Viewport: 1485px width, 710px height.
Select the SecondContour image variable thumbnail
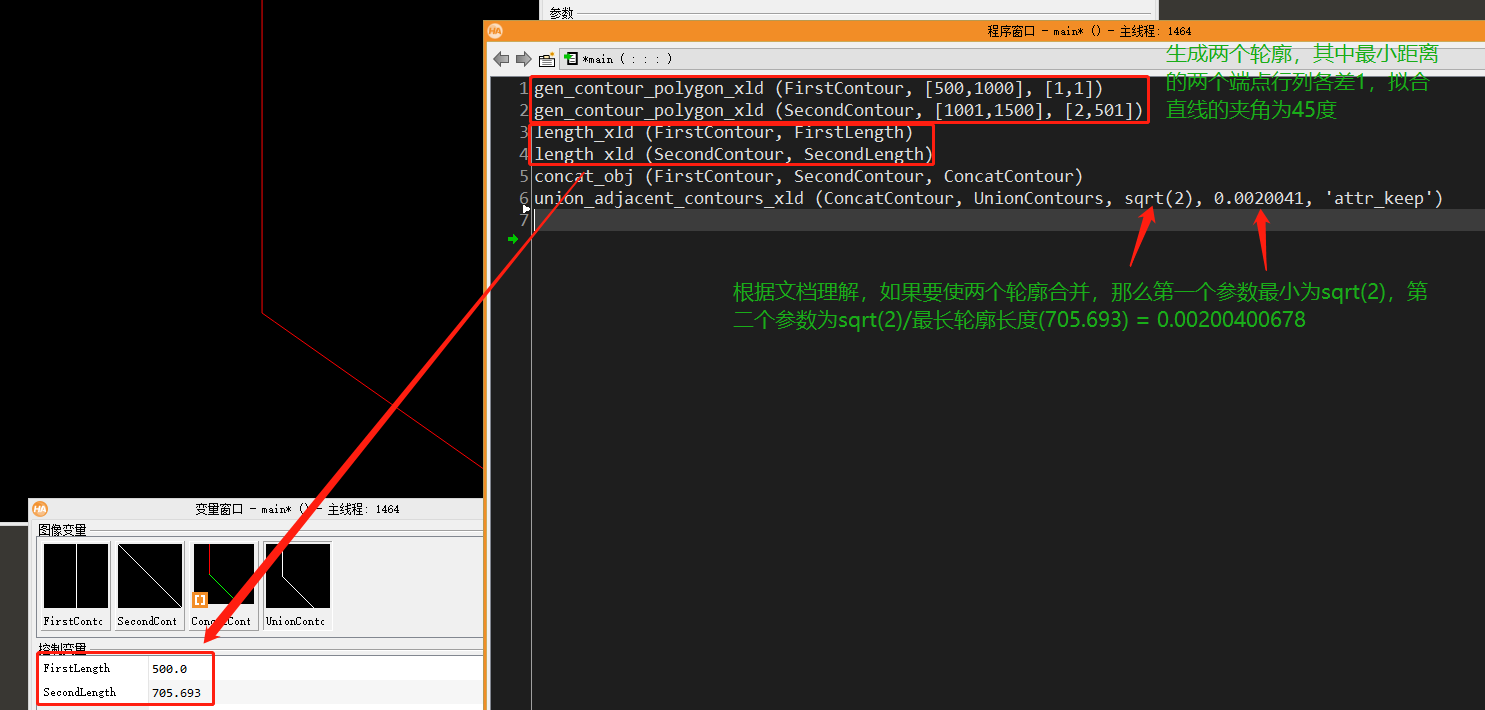[149, 586]
